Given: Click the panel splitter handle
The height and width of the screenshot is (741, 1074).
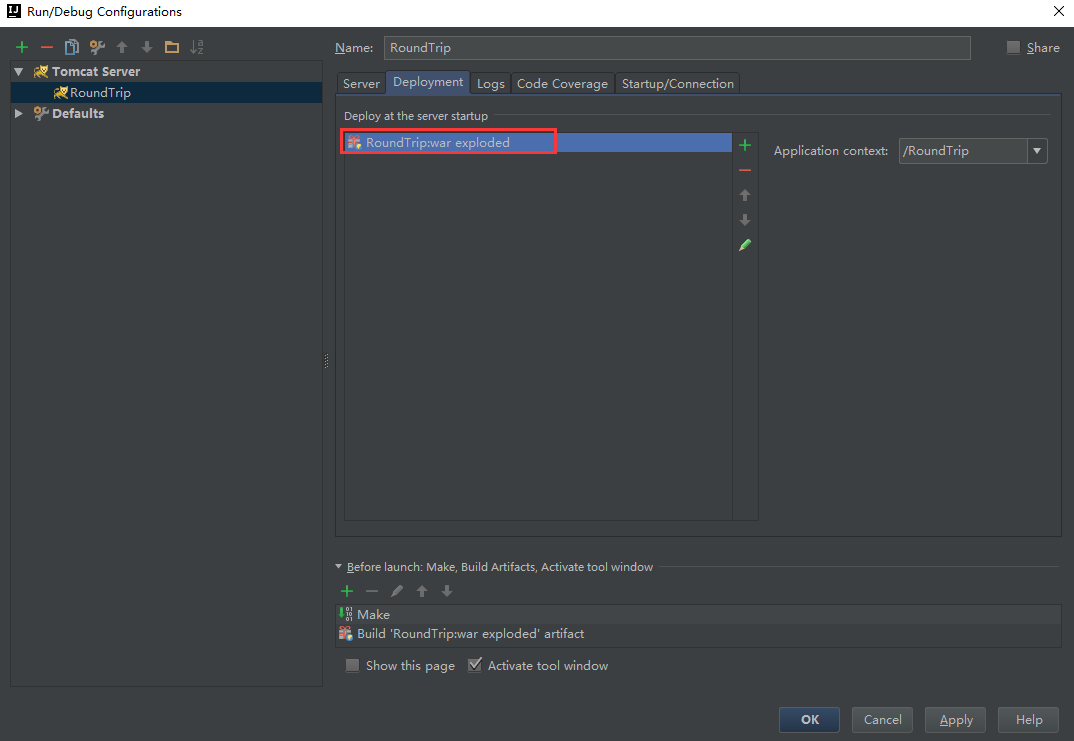Looking at the screenshot, I should pyautogui.click(x=326, y=361).
